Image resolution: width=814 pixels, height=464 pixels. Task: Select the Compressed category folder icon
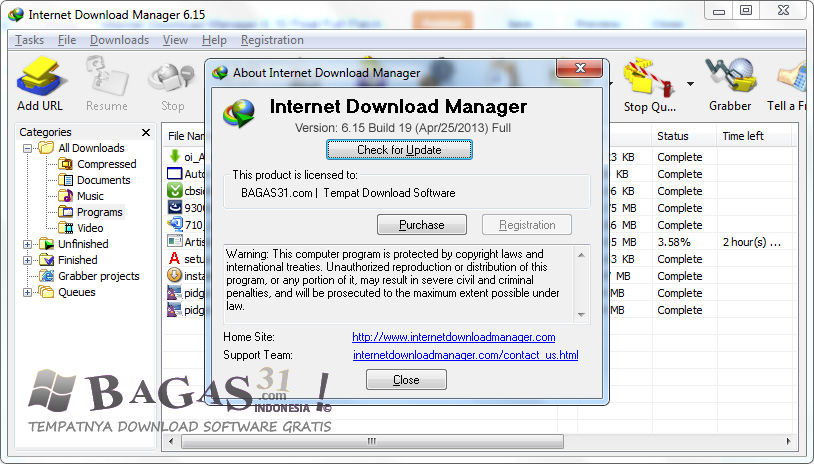click(65, 164)
